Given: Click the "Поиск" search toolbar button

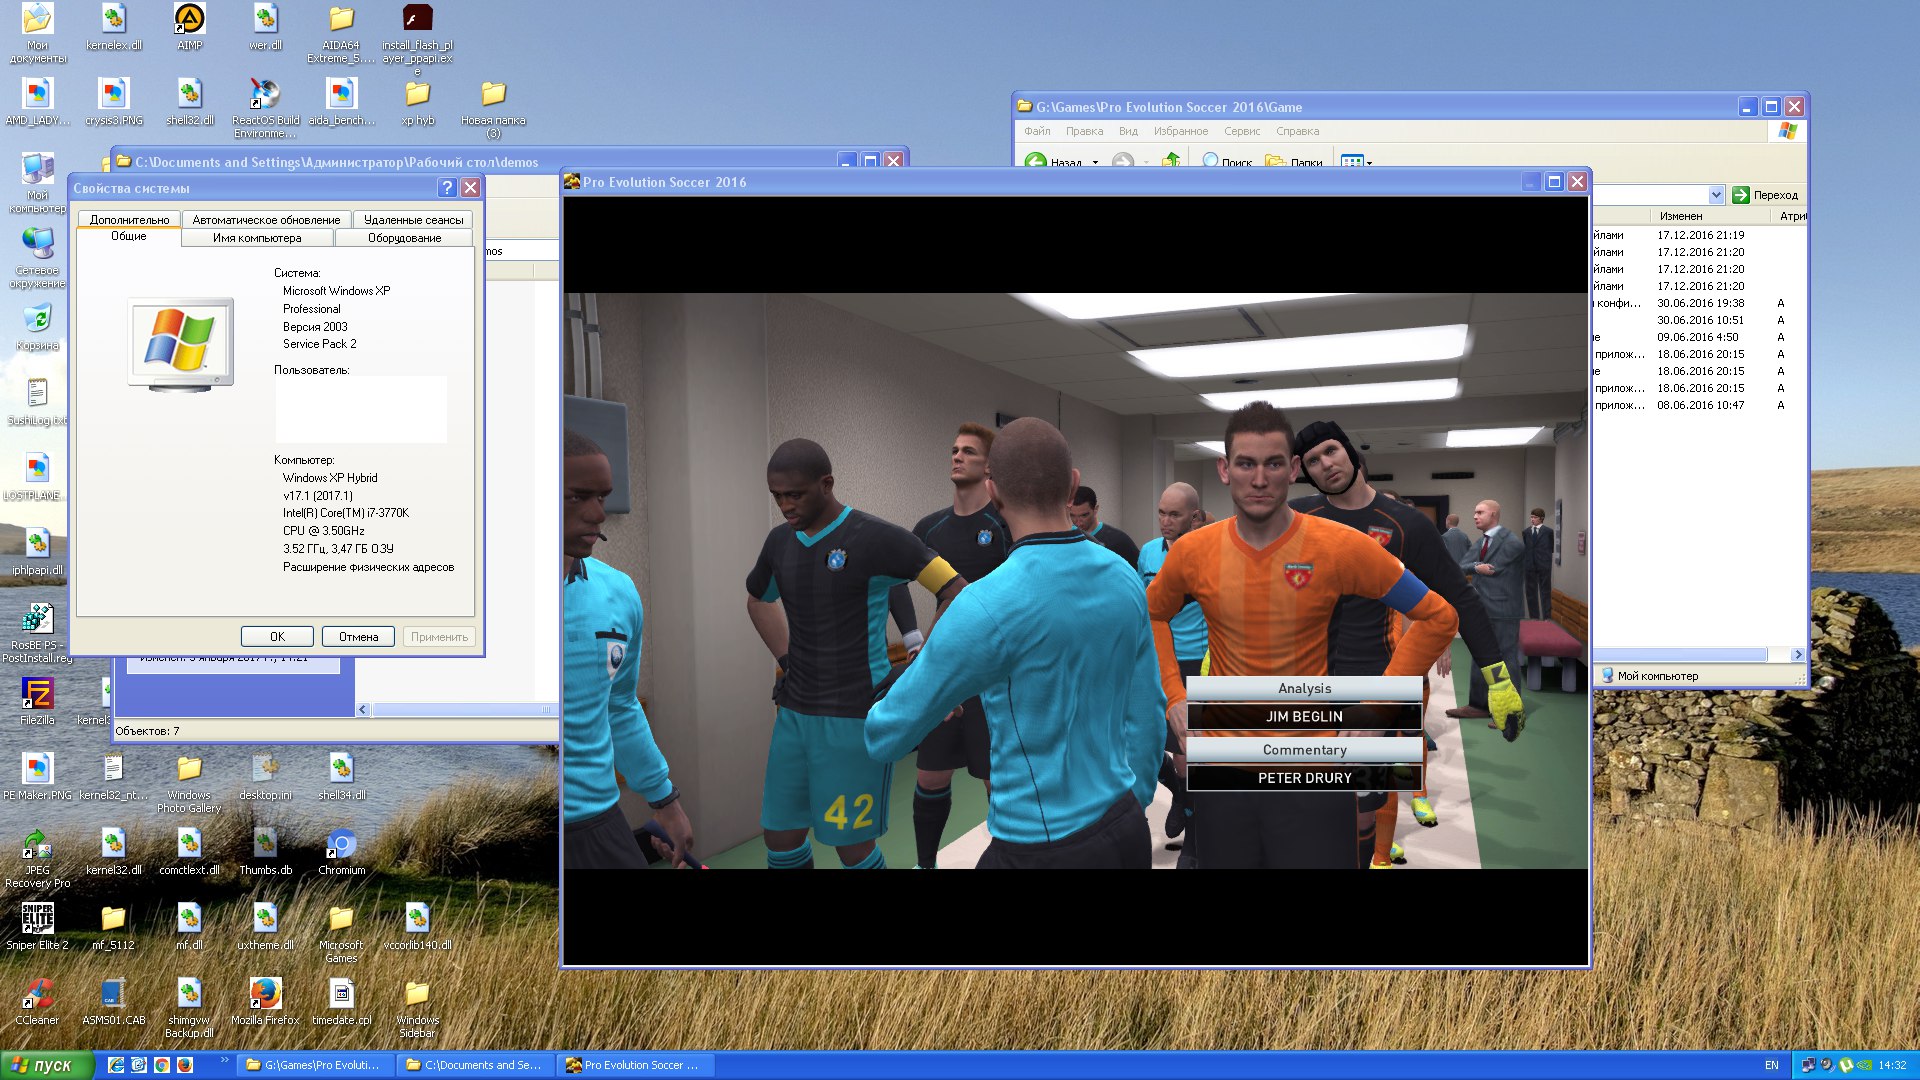Looking at the screenshot, I should point(1227,161).
